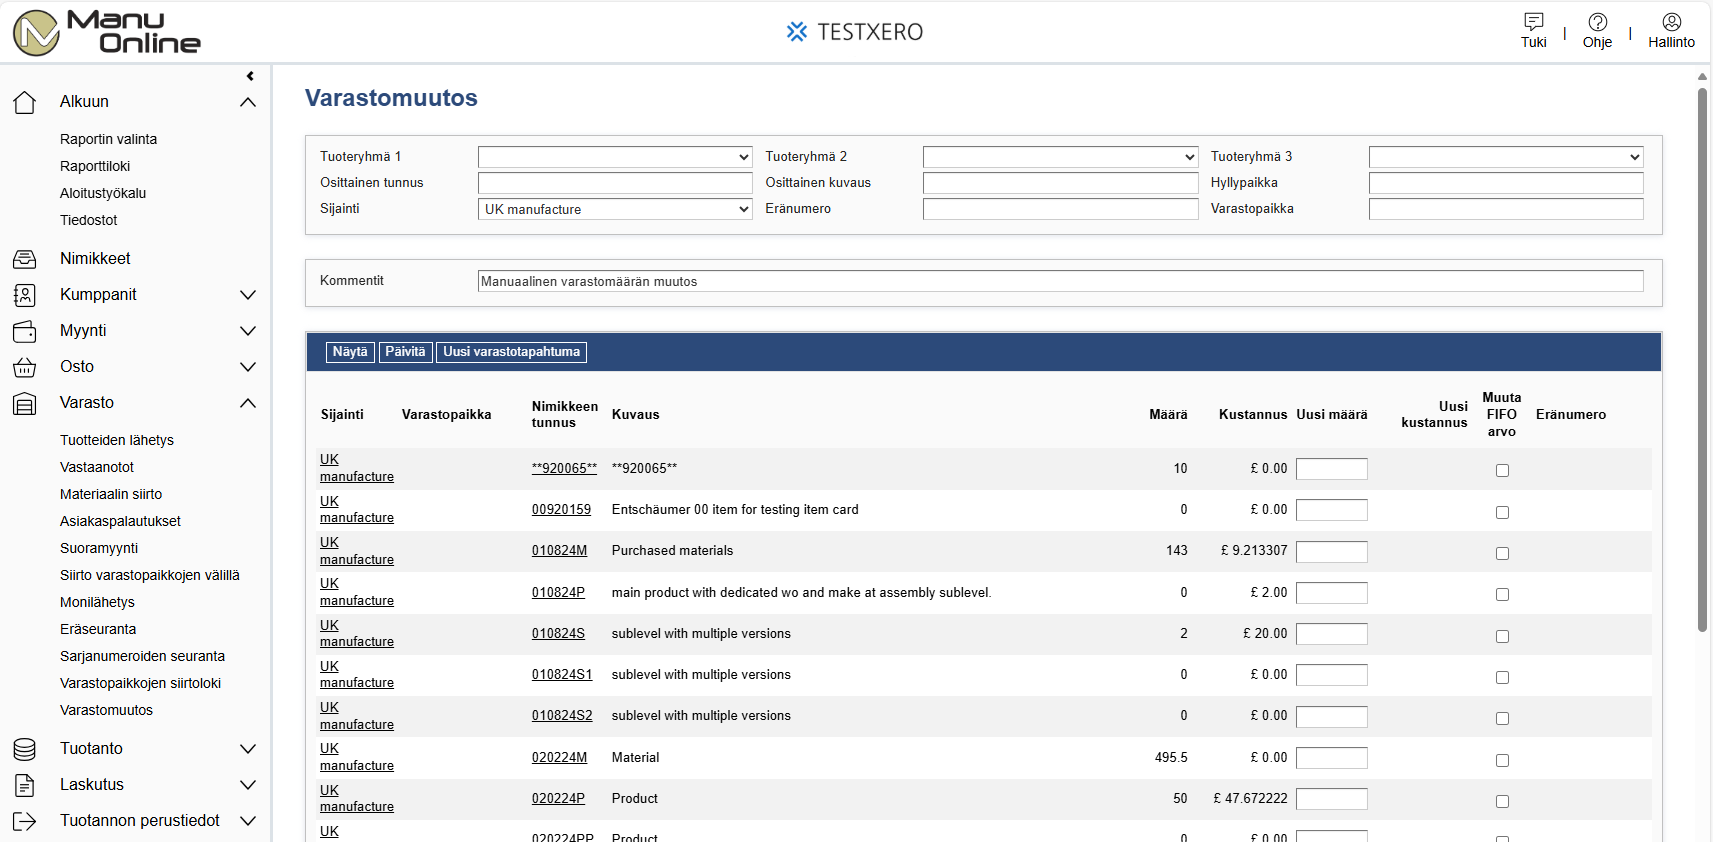The width and height of the screenshot is (1713, 842).
Task: Focus the Kommentit text field
Action: tap(1060, 281)
